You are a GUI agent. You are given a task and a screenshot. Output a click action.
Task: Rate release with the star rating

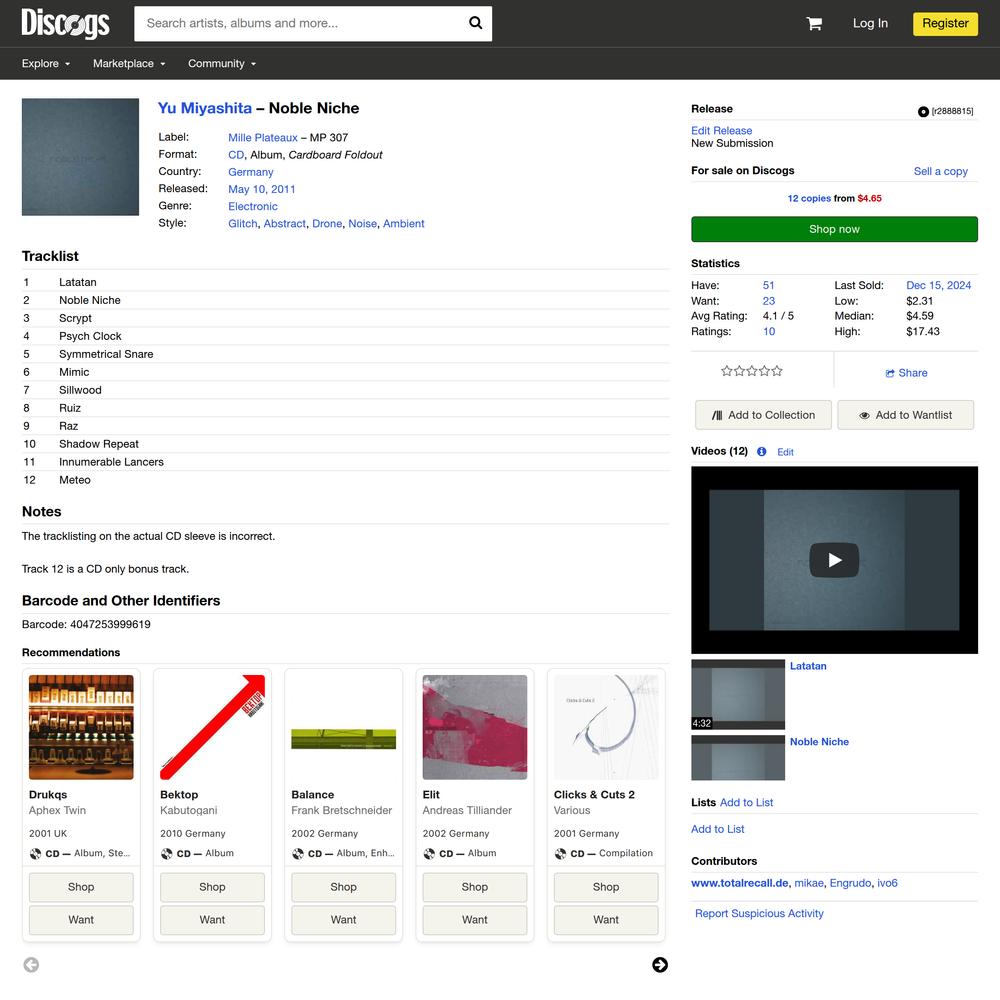tap(752, 371)
